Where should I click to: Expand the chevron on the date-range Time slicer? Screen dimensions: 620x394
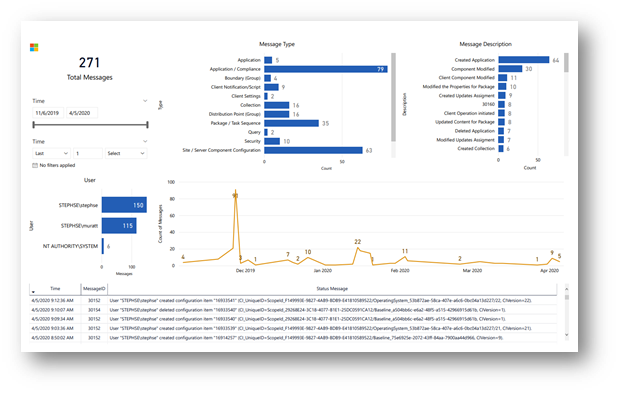coord(145,101)
